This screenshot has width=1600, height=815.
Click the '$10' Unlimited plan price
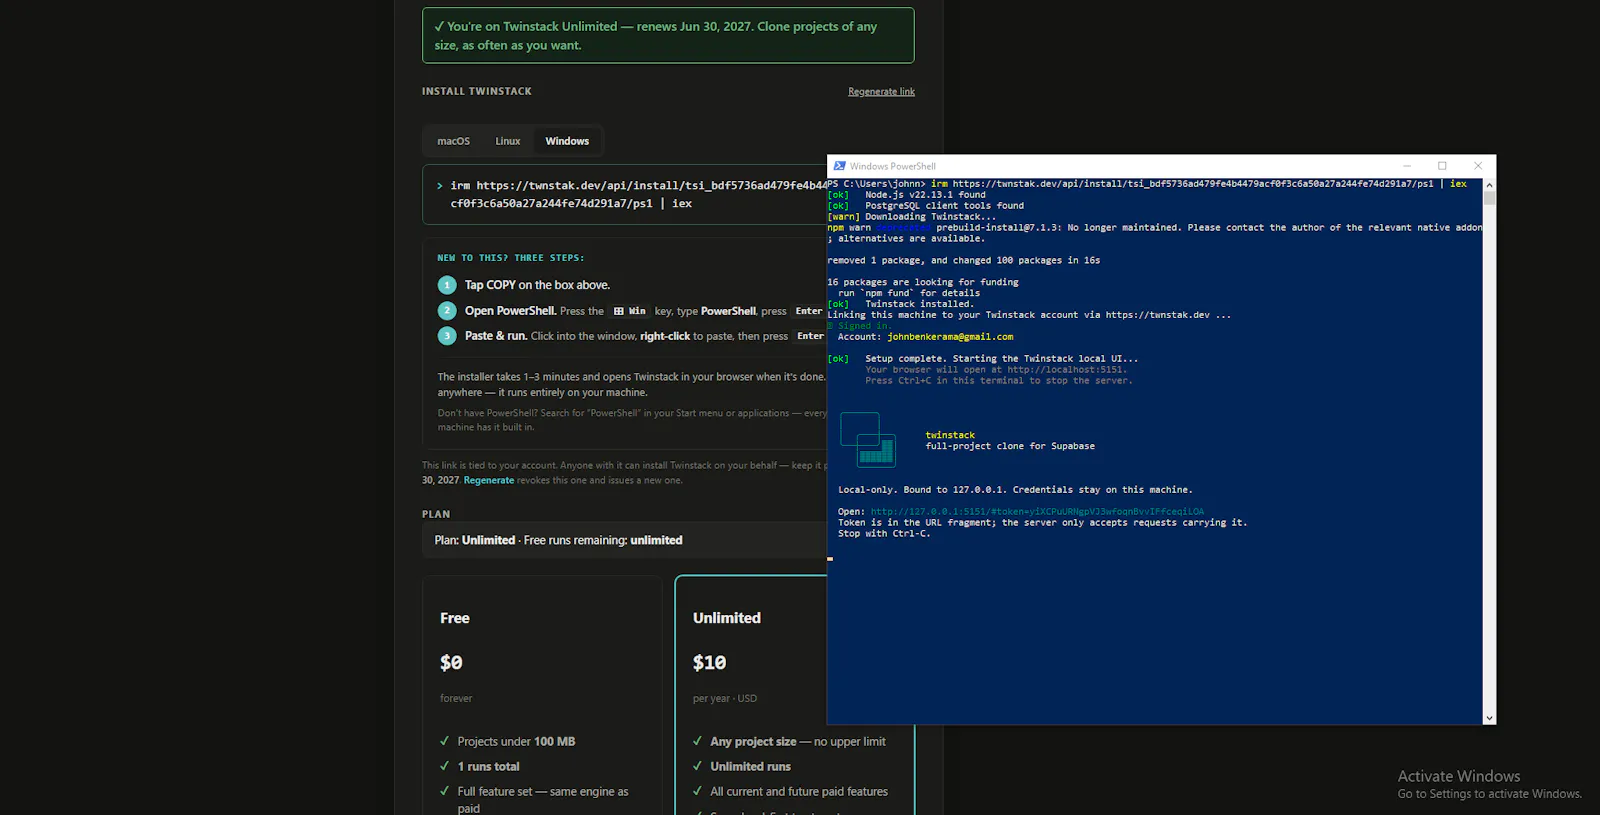point(710,663)
